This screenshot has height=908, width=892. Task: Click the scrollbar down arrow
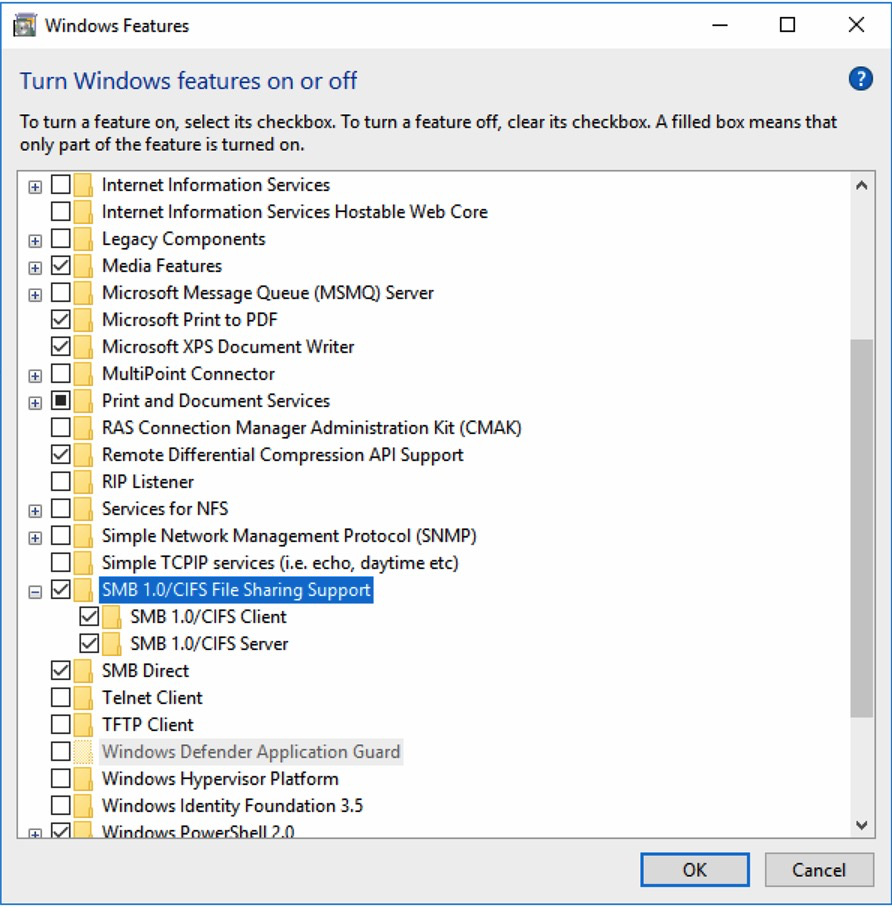pyautogui.click(x=861, y=825)
